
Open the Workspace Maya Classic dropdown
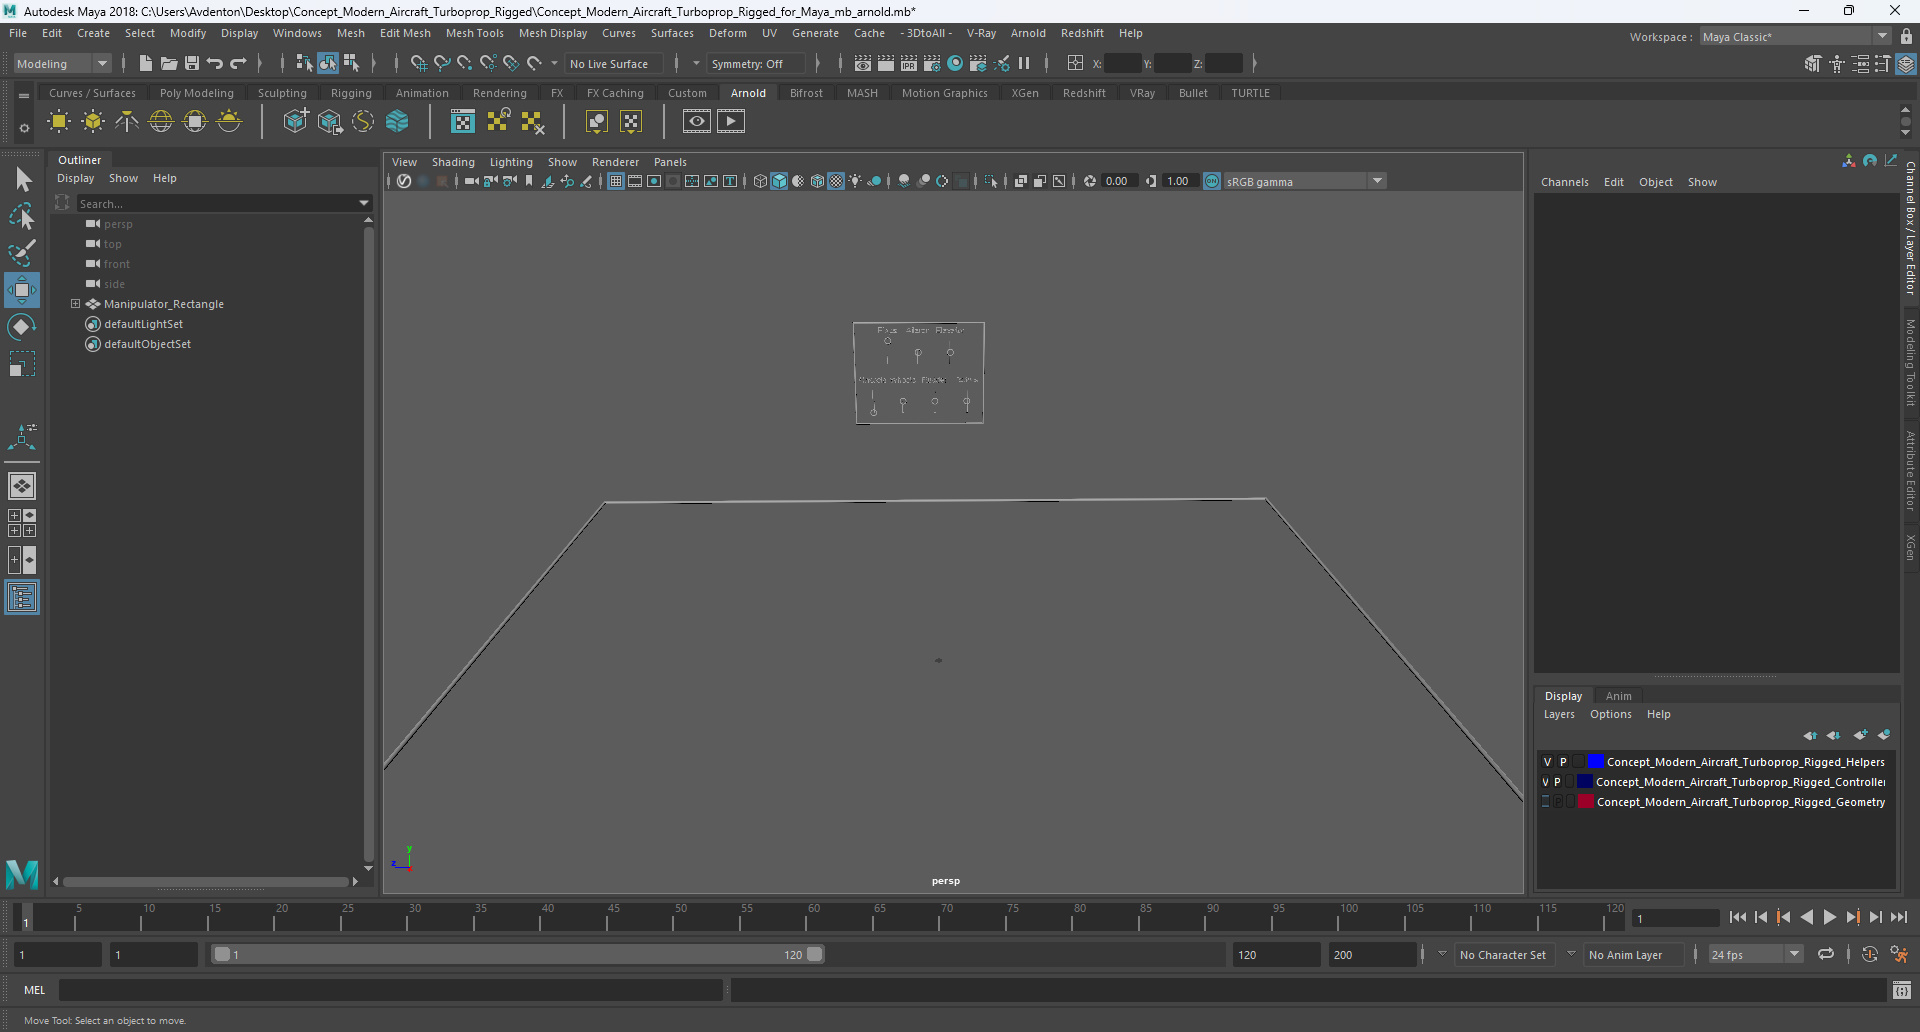(1796, 36)
